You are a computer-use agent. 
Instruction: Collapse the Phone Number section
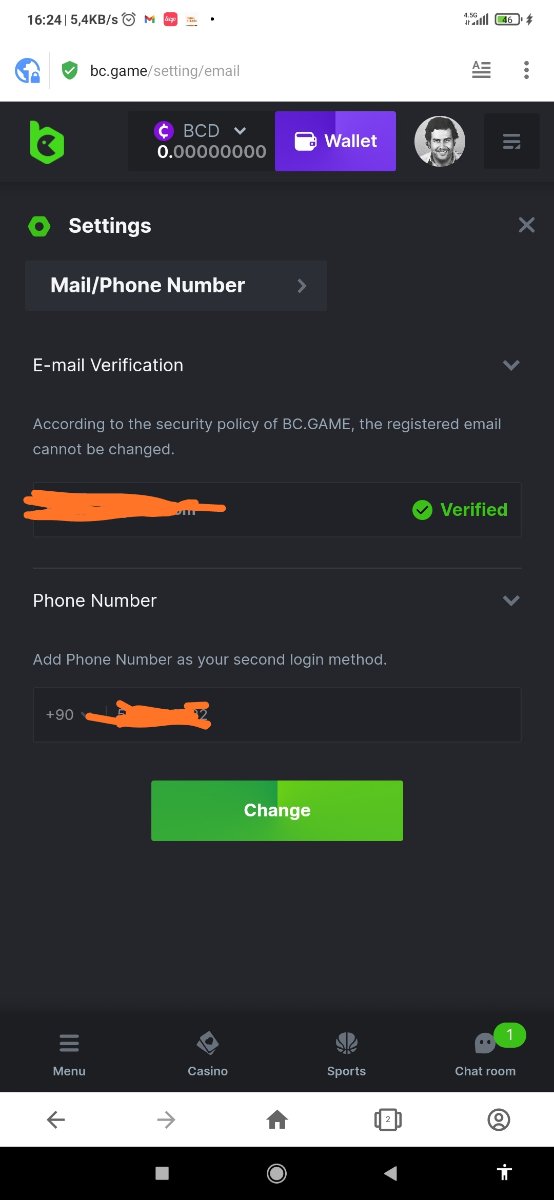pyautogui.click(x=511, y=600)
